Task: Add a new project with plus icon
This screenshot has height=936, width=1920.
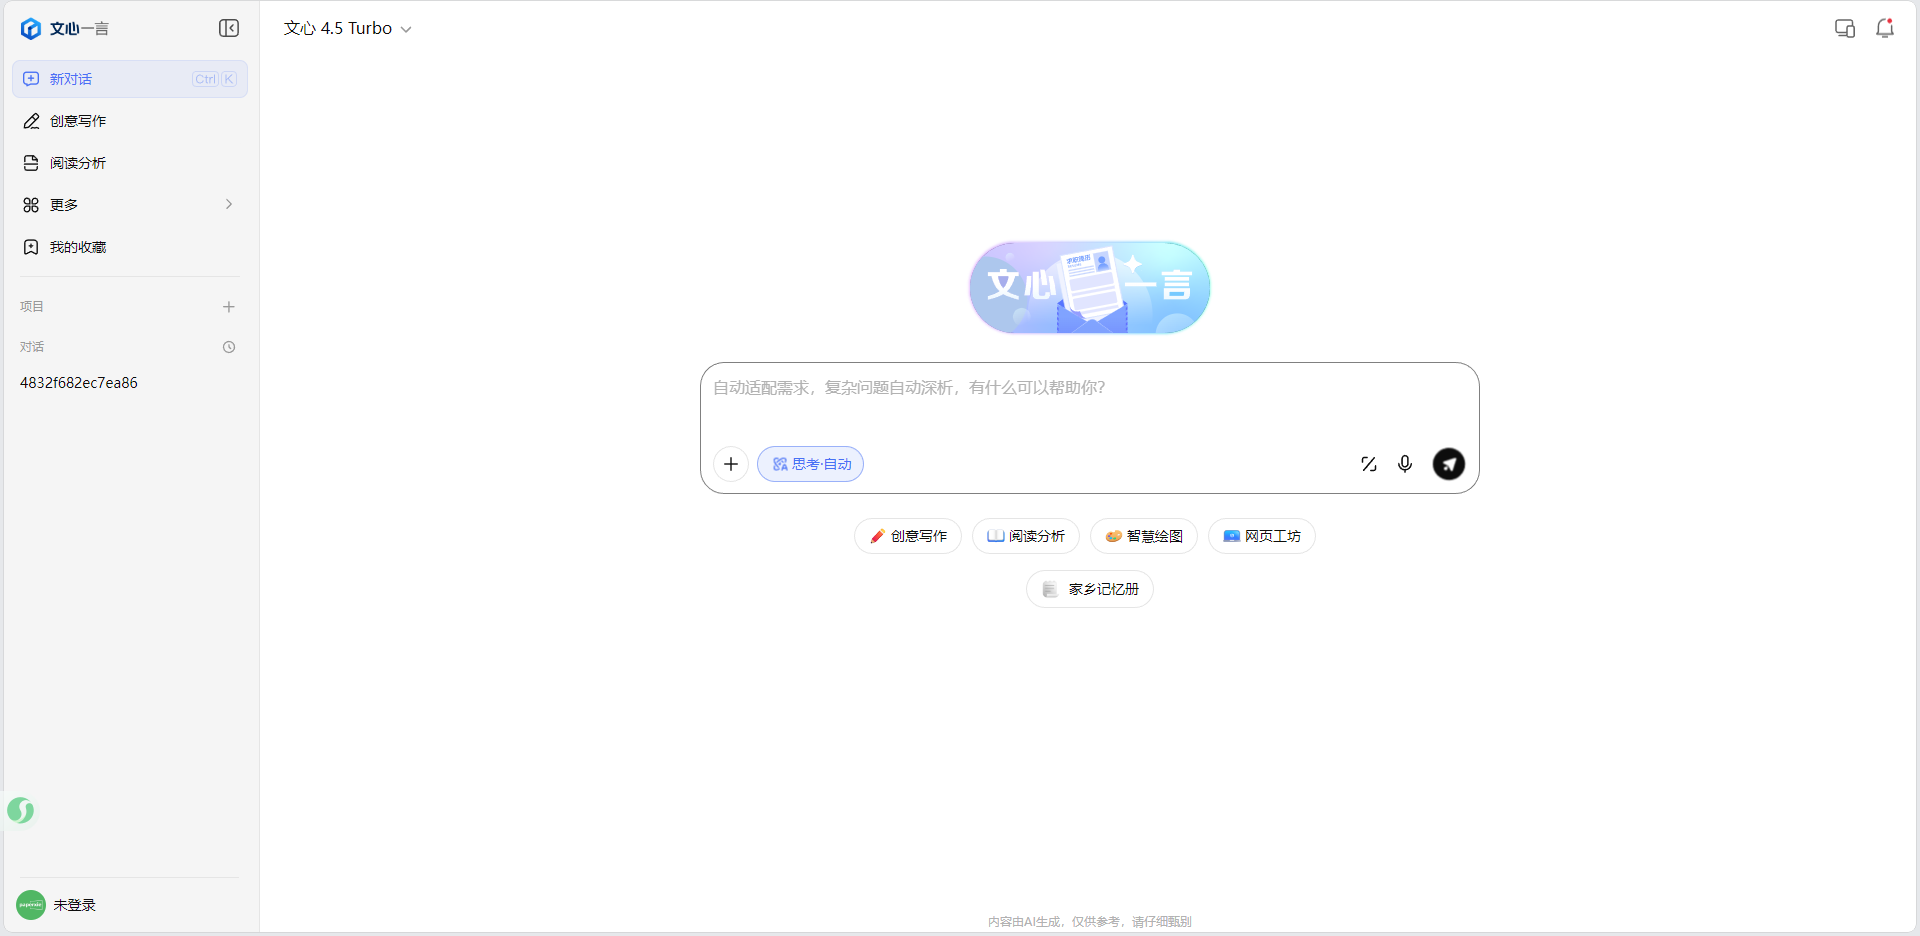Action: pos(229,307)
